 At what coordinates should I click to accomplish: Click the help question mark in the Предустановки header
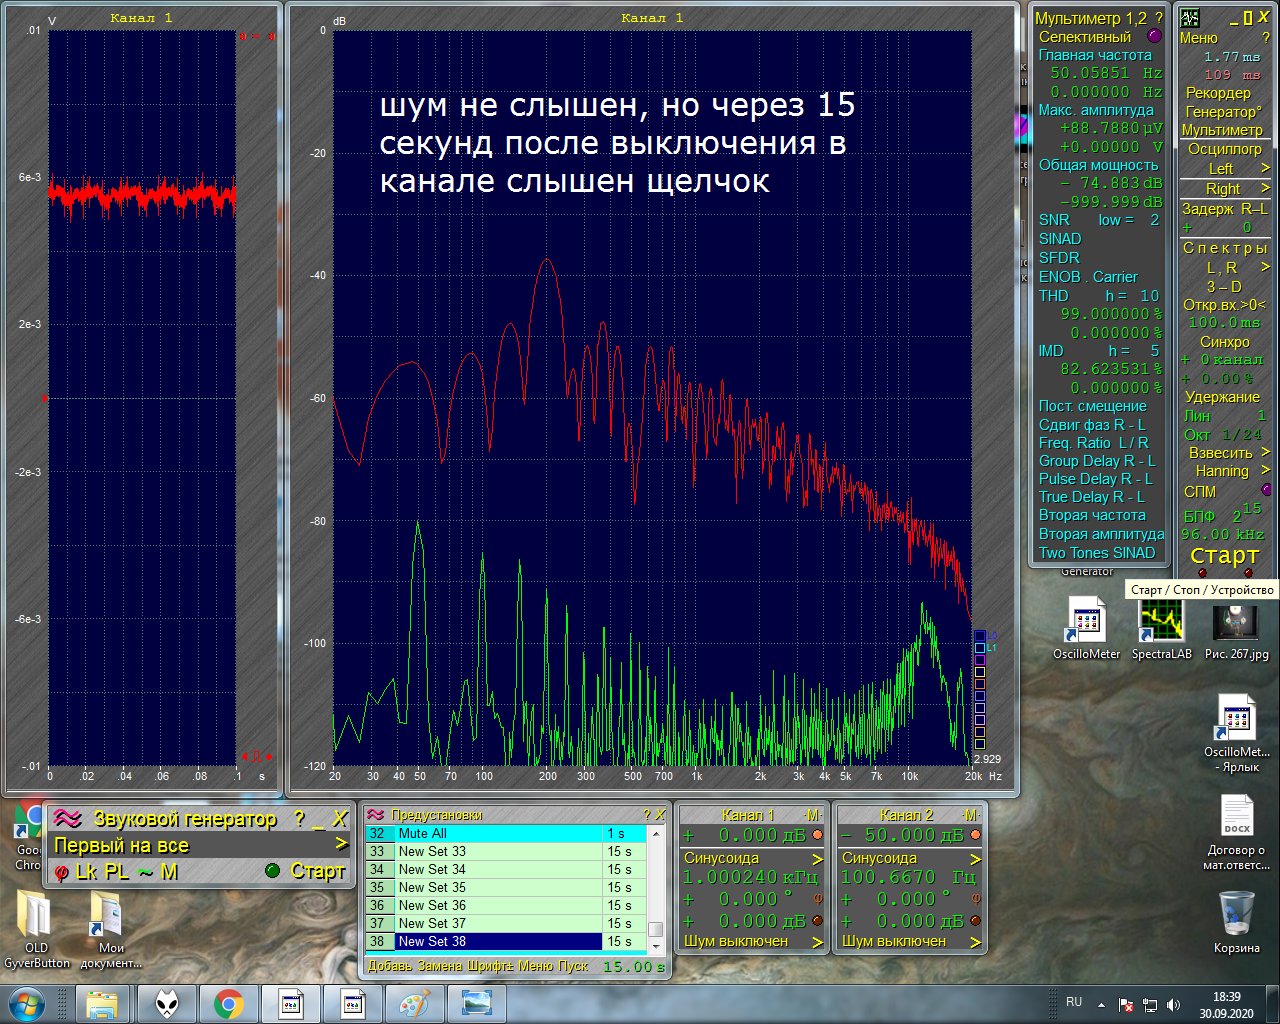(x=646, y=815)
